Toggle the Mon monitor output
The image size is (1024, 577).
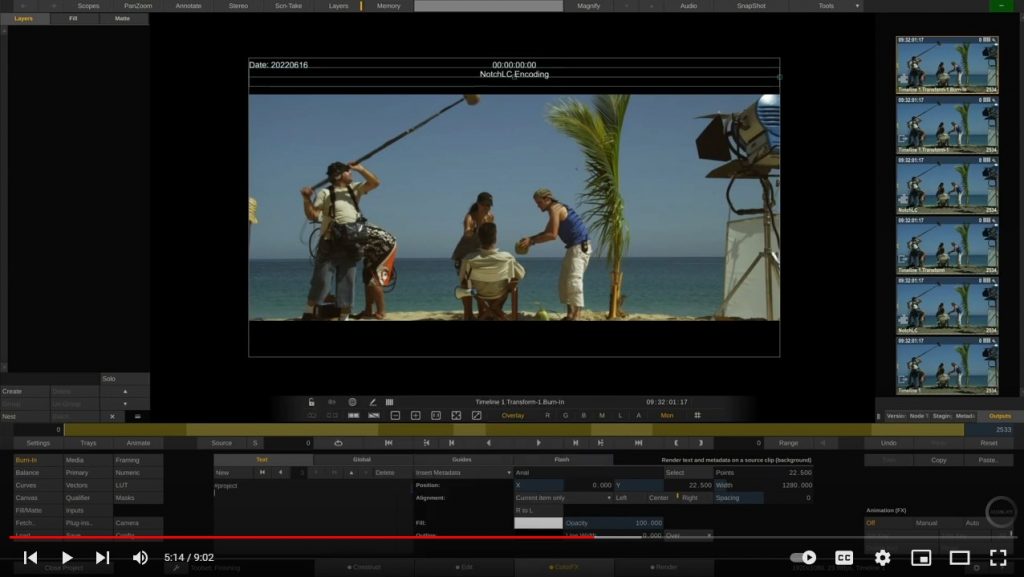tap(667, 415)
